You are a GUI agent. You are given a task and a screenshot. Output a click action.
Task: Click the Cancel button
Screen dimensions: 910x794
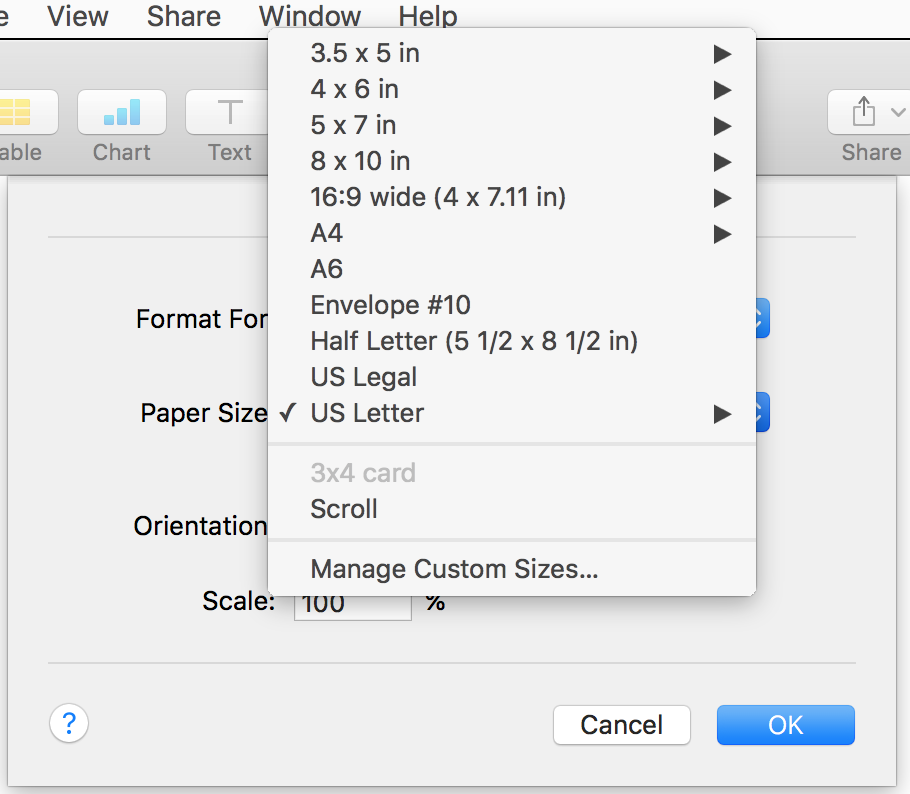(622, 725)
